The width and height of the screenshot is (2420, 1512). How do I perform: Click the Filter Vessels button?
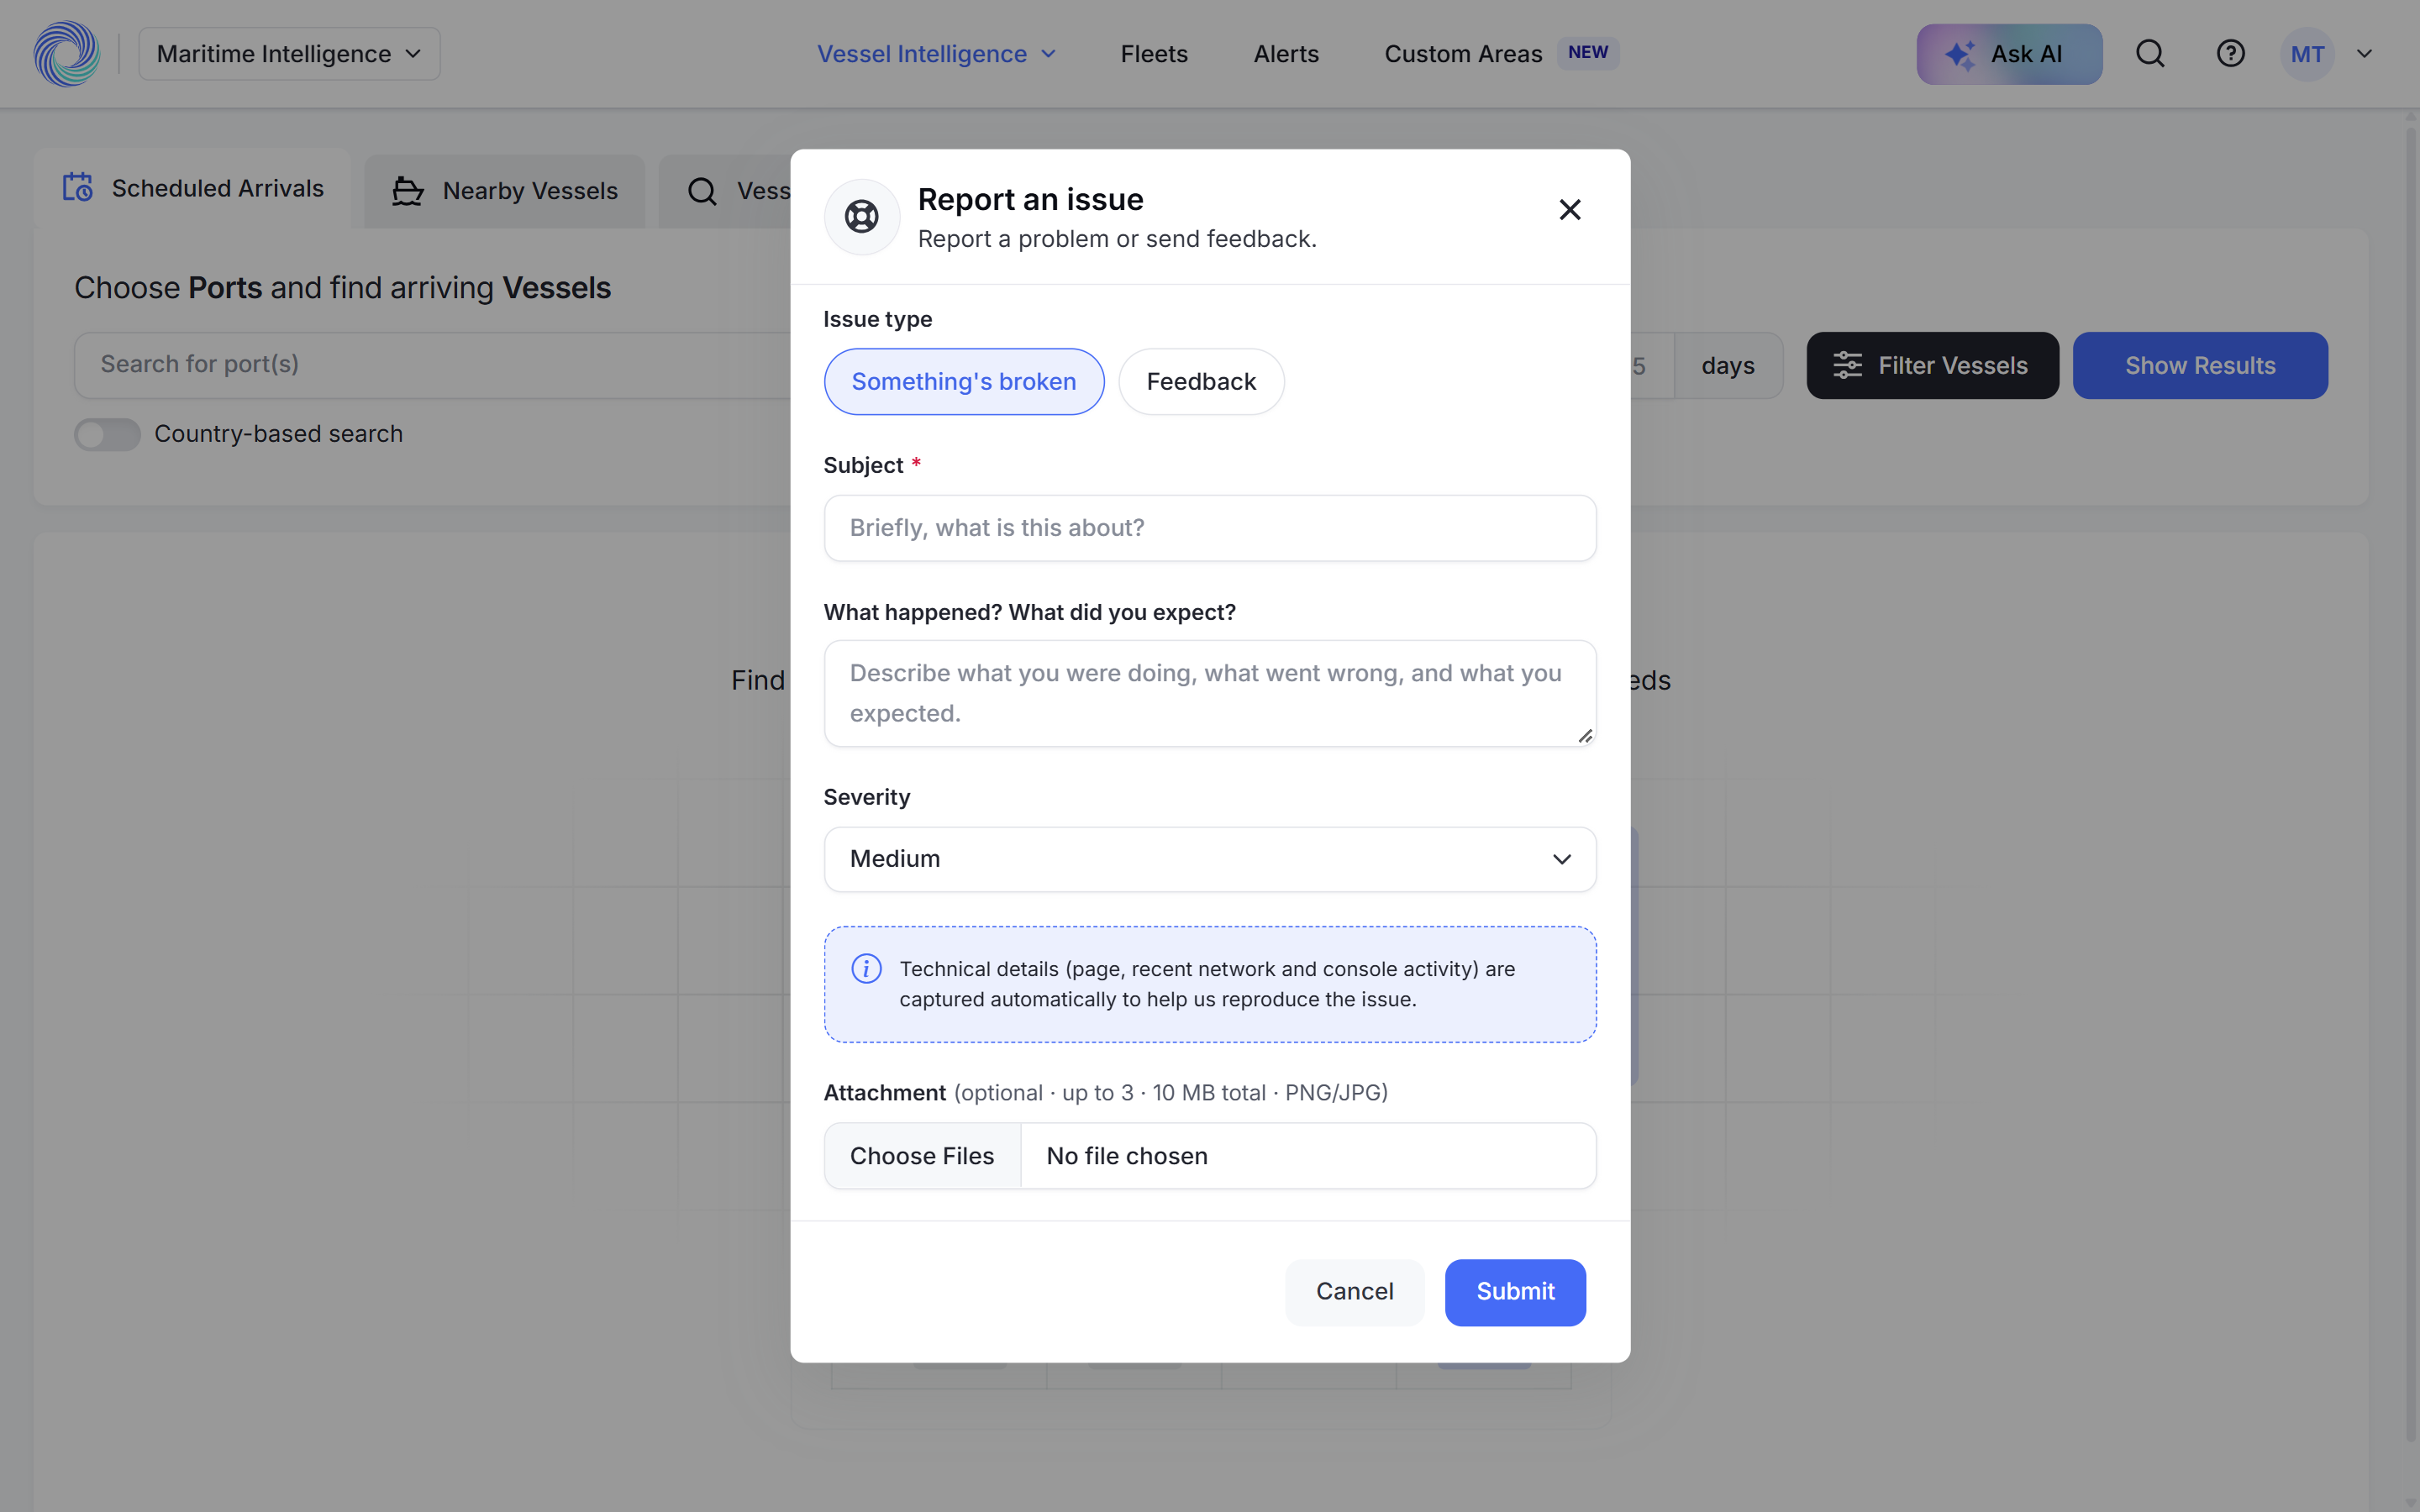1932,366
